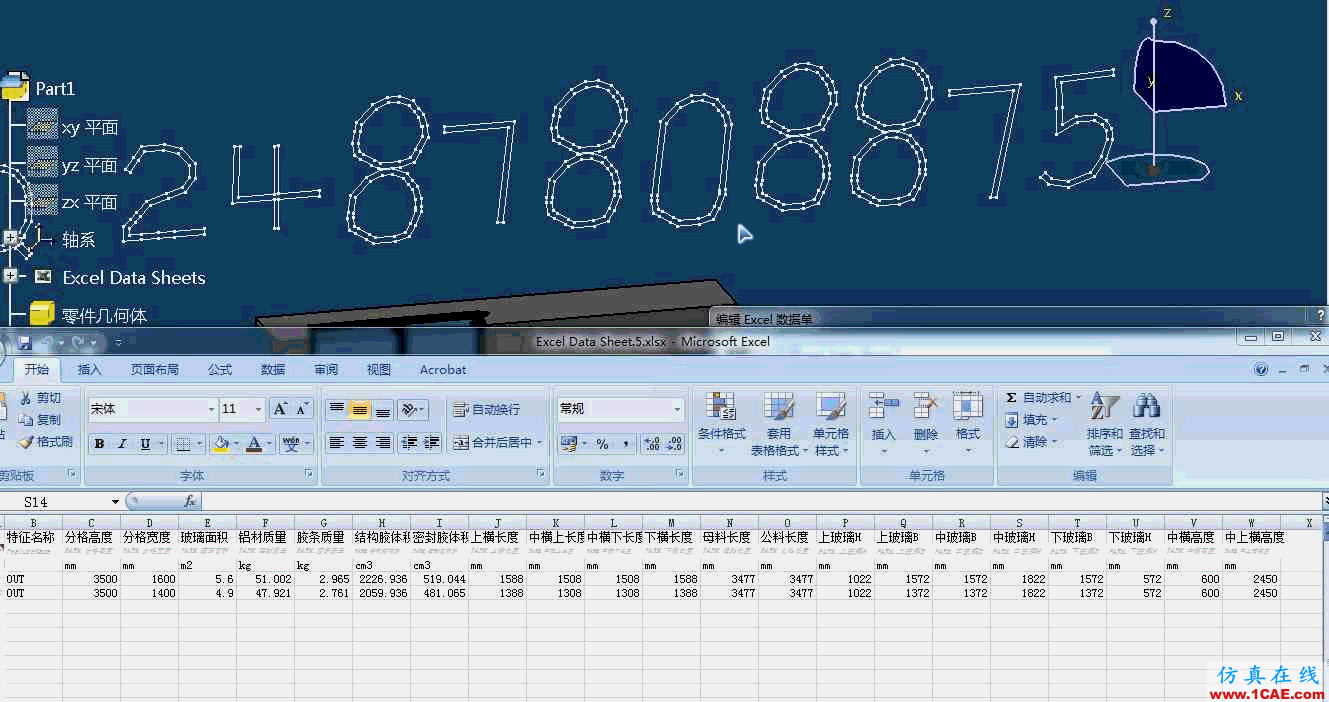Click the Cut (剪切) button
This screenshot has width=1329, height=702.
(40, 398)
